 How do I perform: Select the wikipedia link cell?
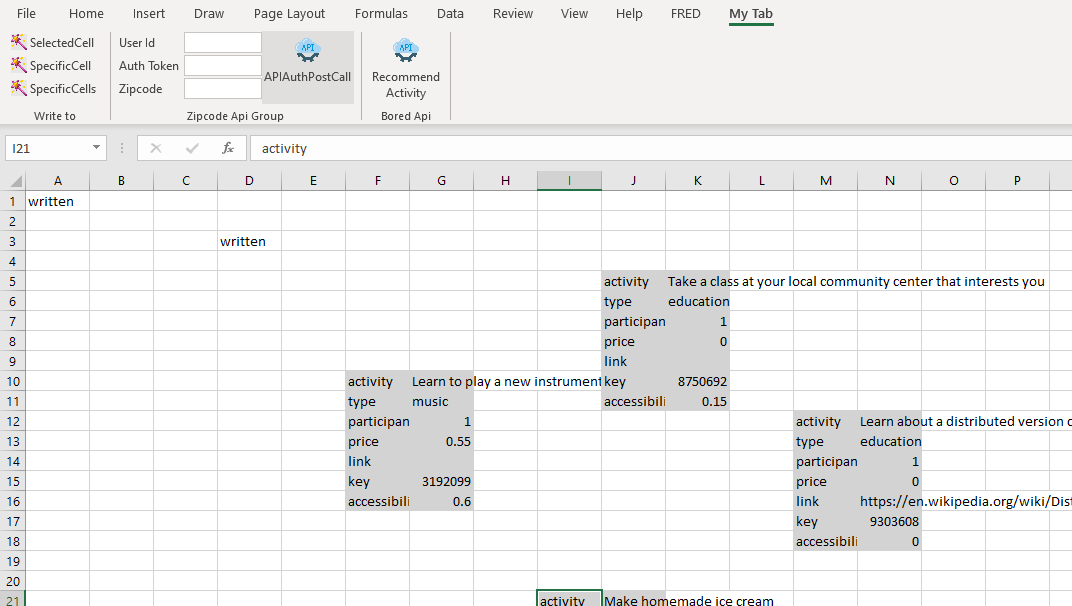(889, 501)
